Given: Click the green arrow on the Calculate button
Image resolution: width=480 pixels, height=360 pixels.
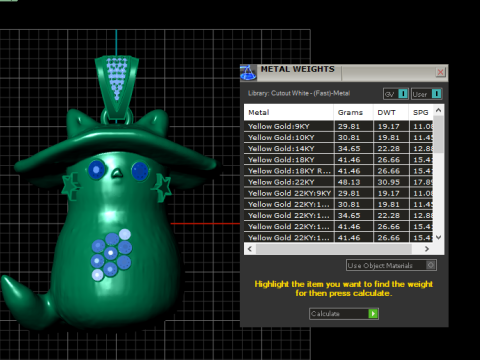Looking at the screenshot, I should point(373,314).
